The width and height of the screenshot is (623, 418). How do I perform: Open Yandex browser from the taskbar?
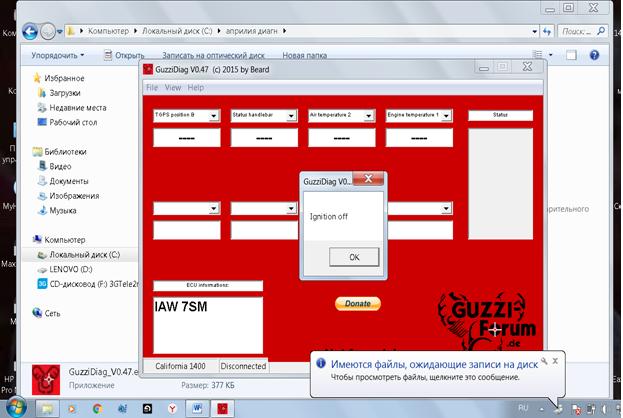[x=172, y=408]
